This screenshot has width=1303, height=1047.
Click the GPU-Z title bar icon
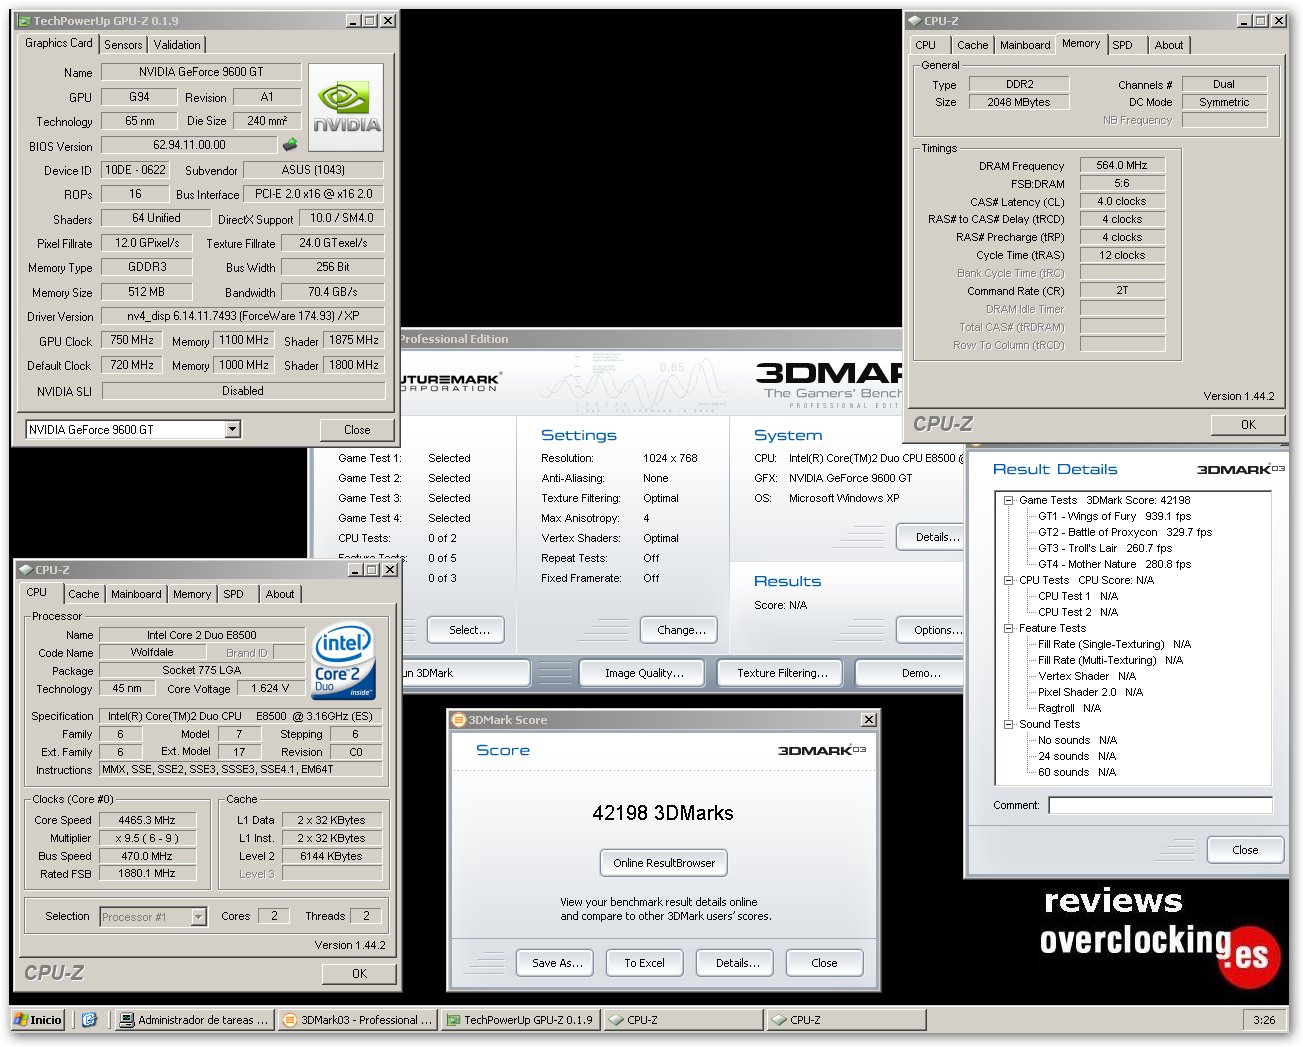coord(24,21)
